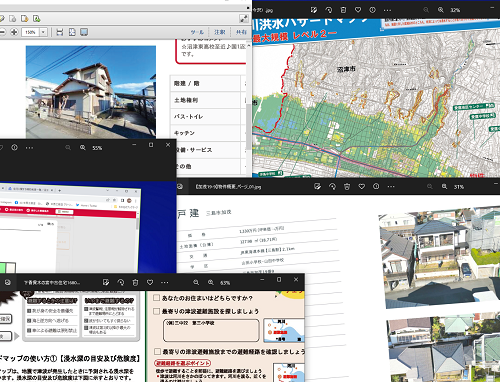This screenshot has width=500, height=382.
Task: Click the キッチン table row
Action: point(208,133)
